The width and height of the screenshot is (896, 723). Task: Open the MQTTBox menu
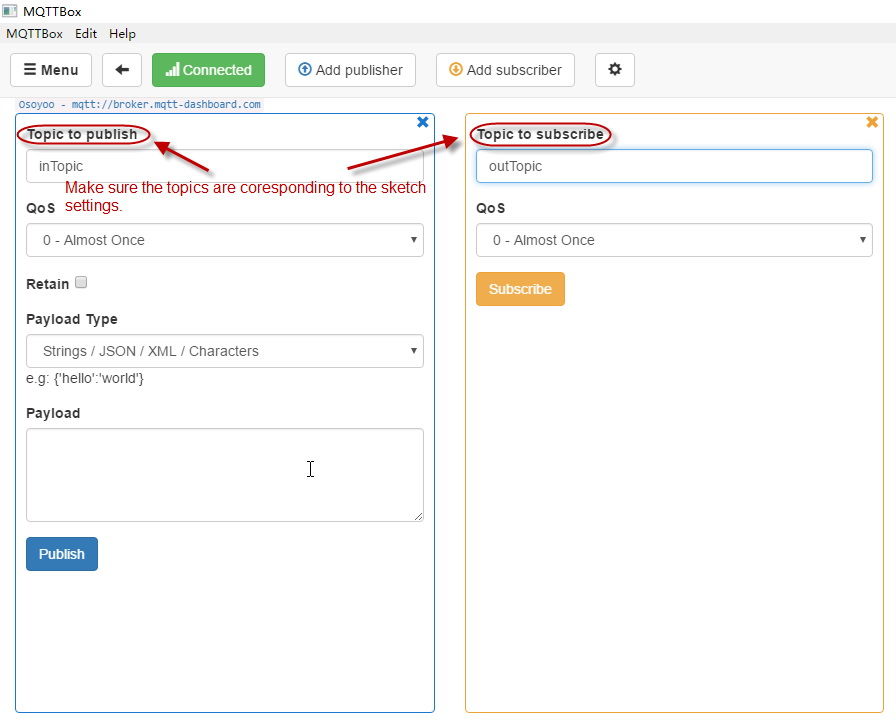[x=34, y=33]
